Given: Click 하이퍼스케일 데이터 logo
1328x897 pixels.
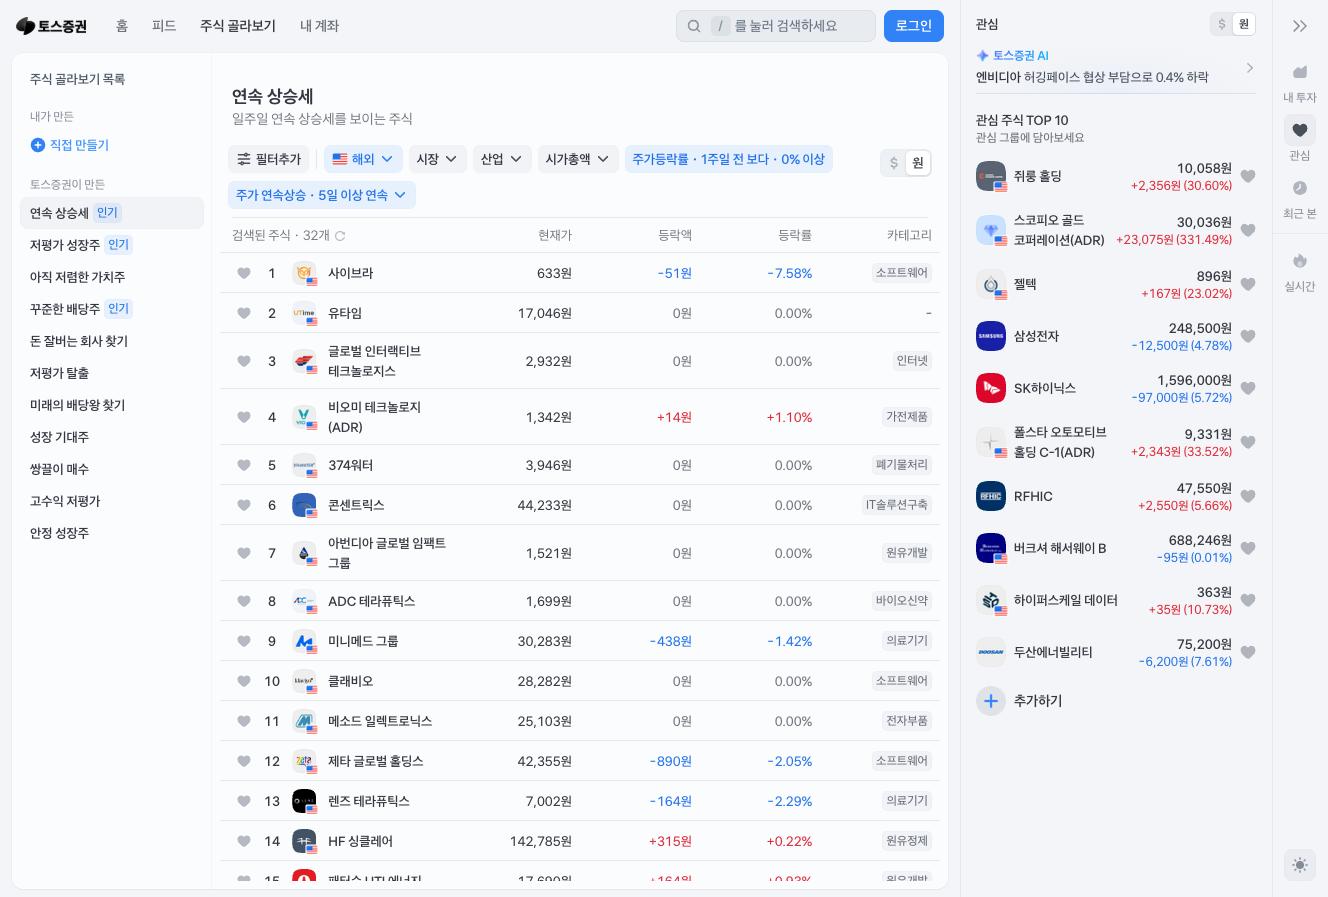Looking at the screenshot, I should (x=991, y=600).
